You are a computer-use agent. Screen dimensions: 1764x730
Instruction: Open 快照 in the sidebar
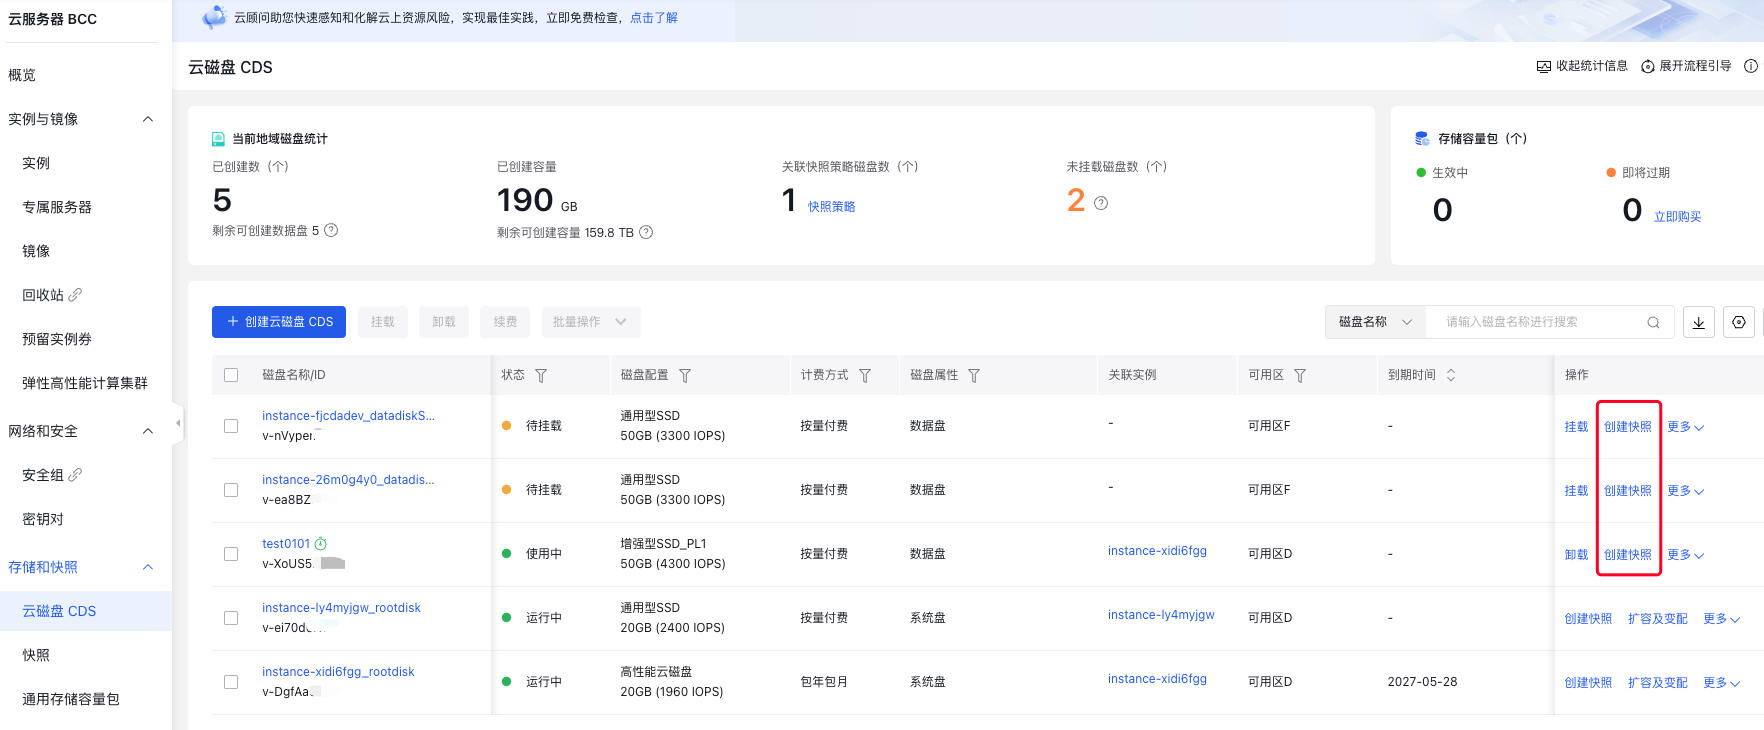click(36, 655)
